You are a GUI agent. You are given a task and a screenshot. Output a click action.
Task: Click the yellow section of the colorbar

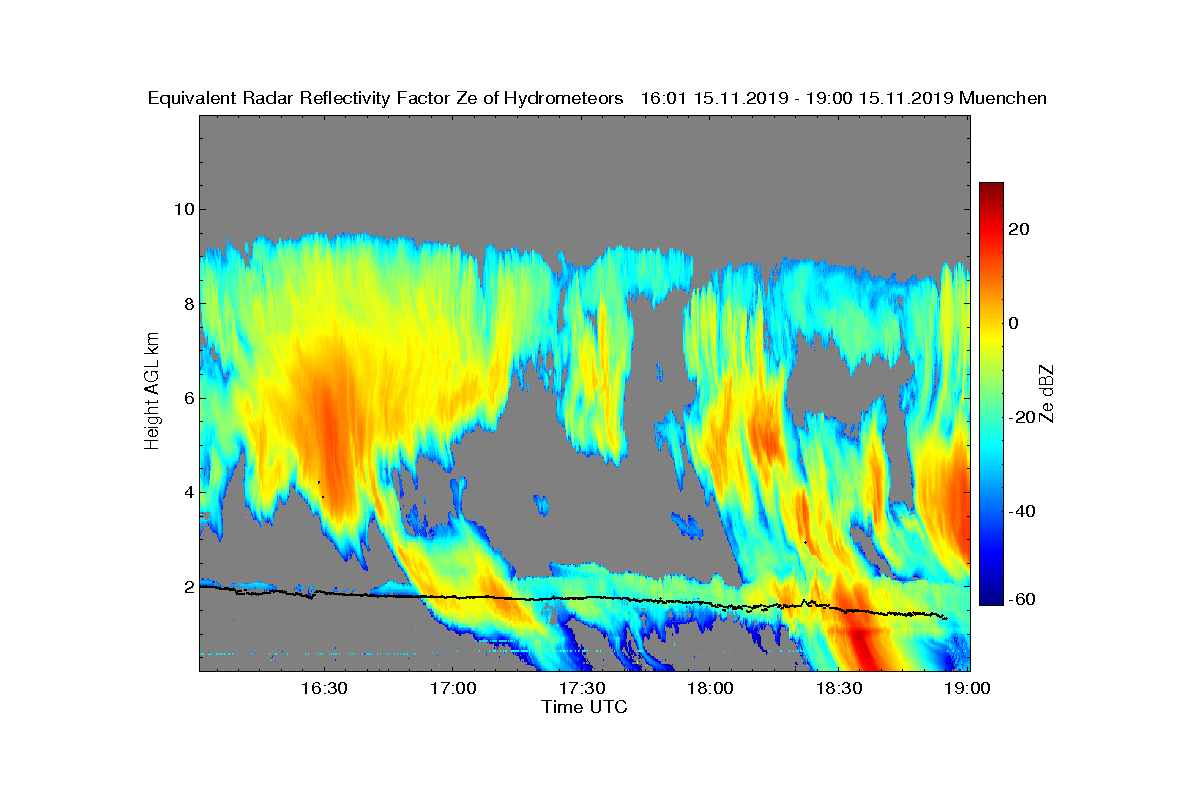991,340
